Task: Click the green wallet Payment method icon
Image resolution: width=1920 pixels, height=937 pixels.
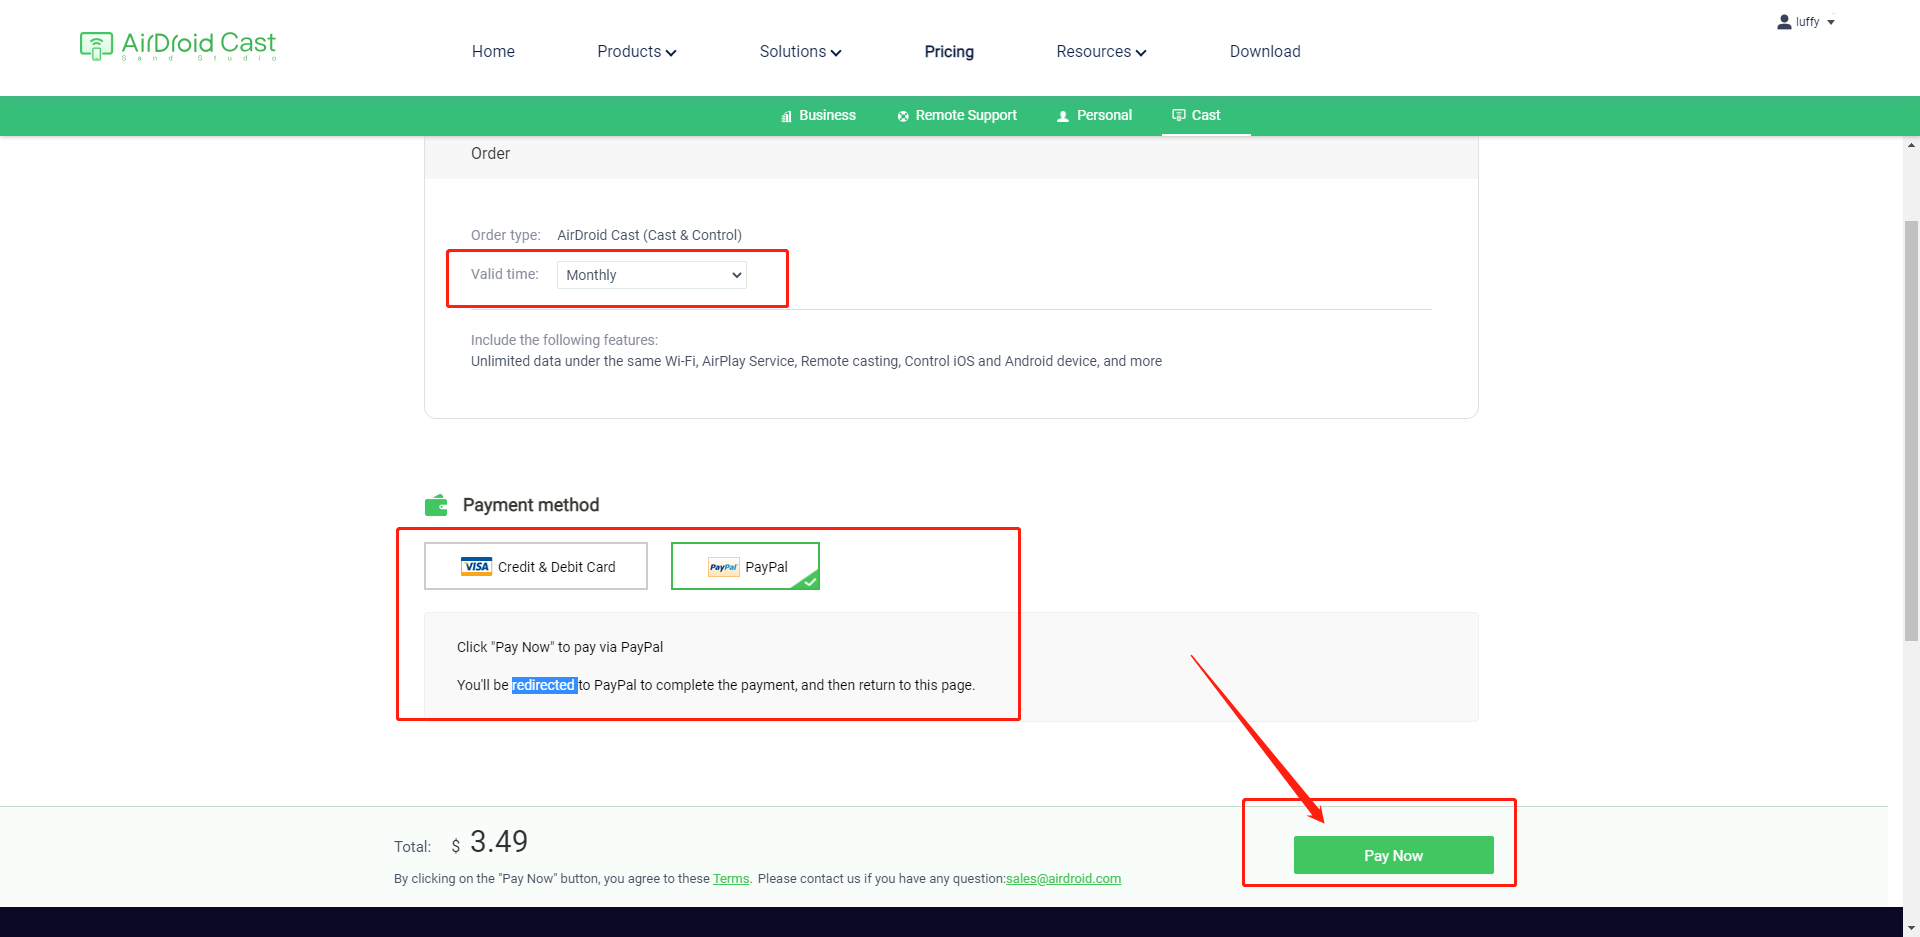Action: coord(436,505)
